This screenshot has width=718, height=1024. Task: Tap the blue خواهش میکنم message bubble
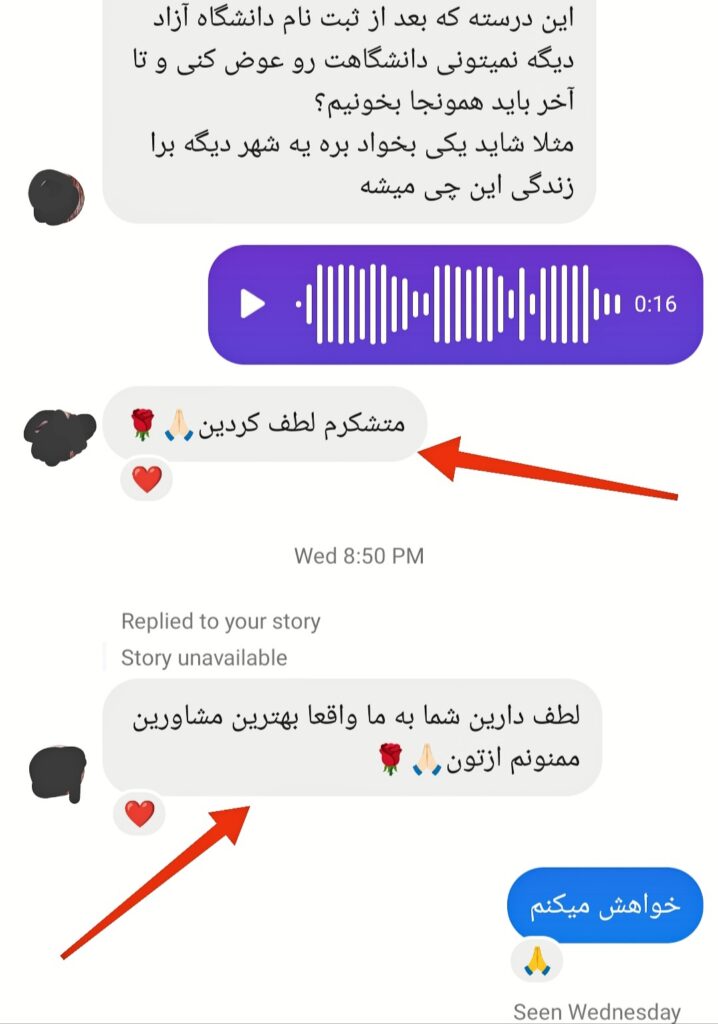[x=605, y=905]
